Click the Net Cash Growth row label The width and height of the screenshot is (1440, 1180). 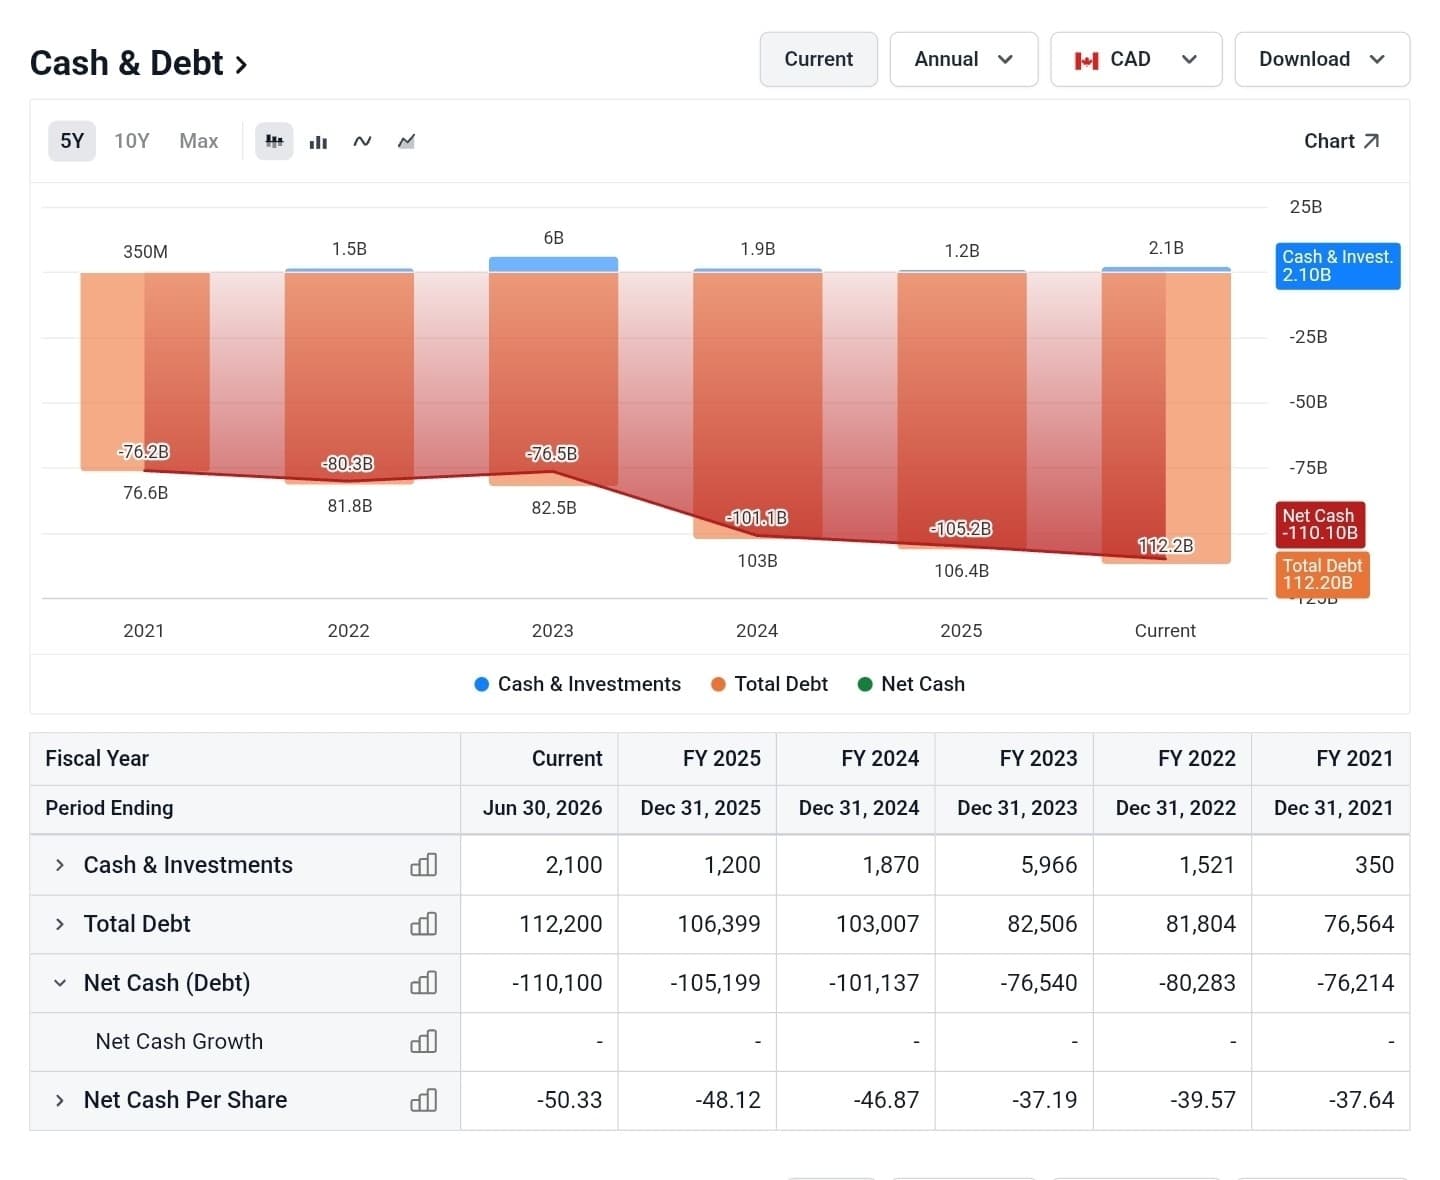[179, 1042]
